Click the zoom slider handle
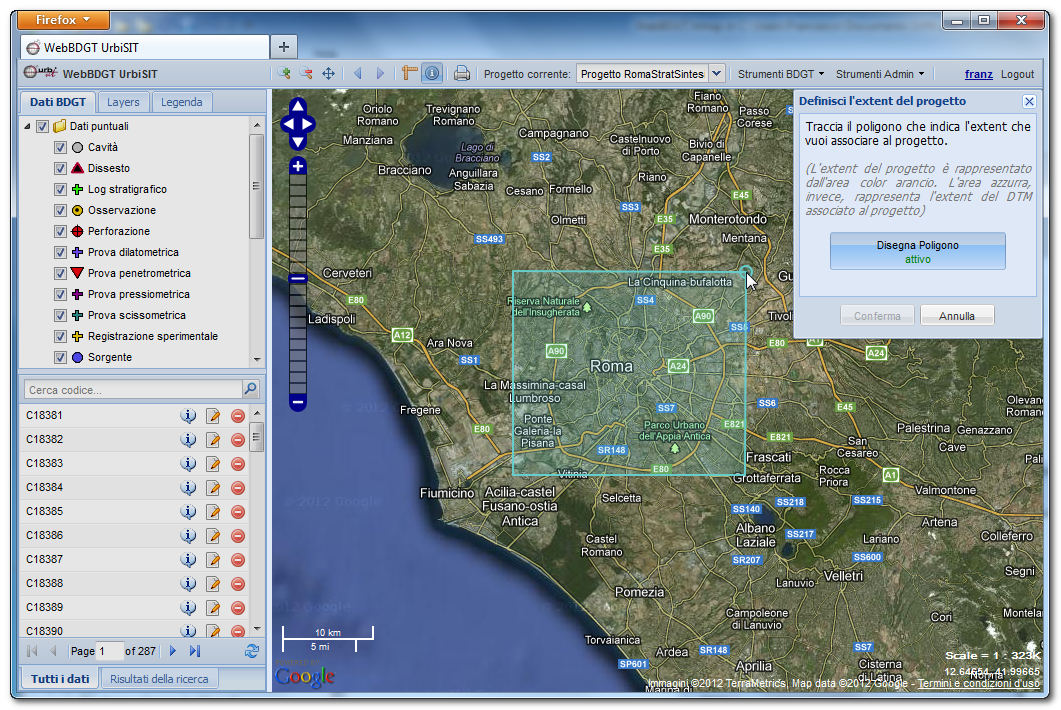This screenshot has width=1061, height=710. 298,278
